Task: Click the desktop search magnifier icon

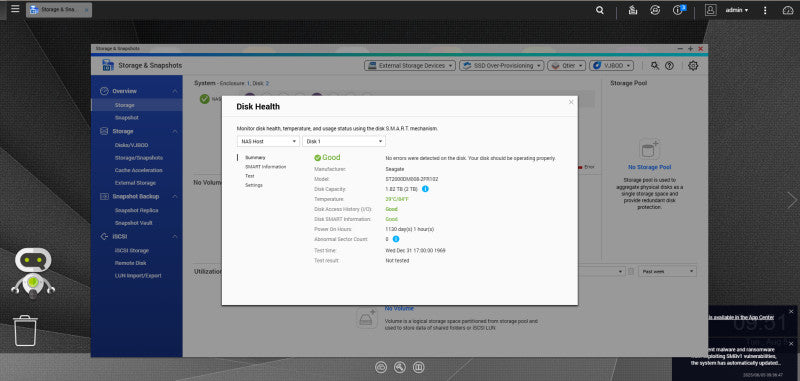Action: [x=600, y=10]
